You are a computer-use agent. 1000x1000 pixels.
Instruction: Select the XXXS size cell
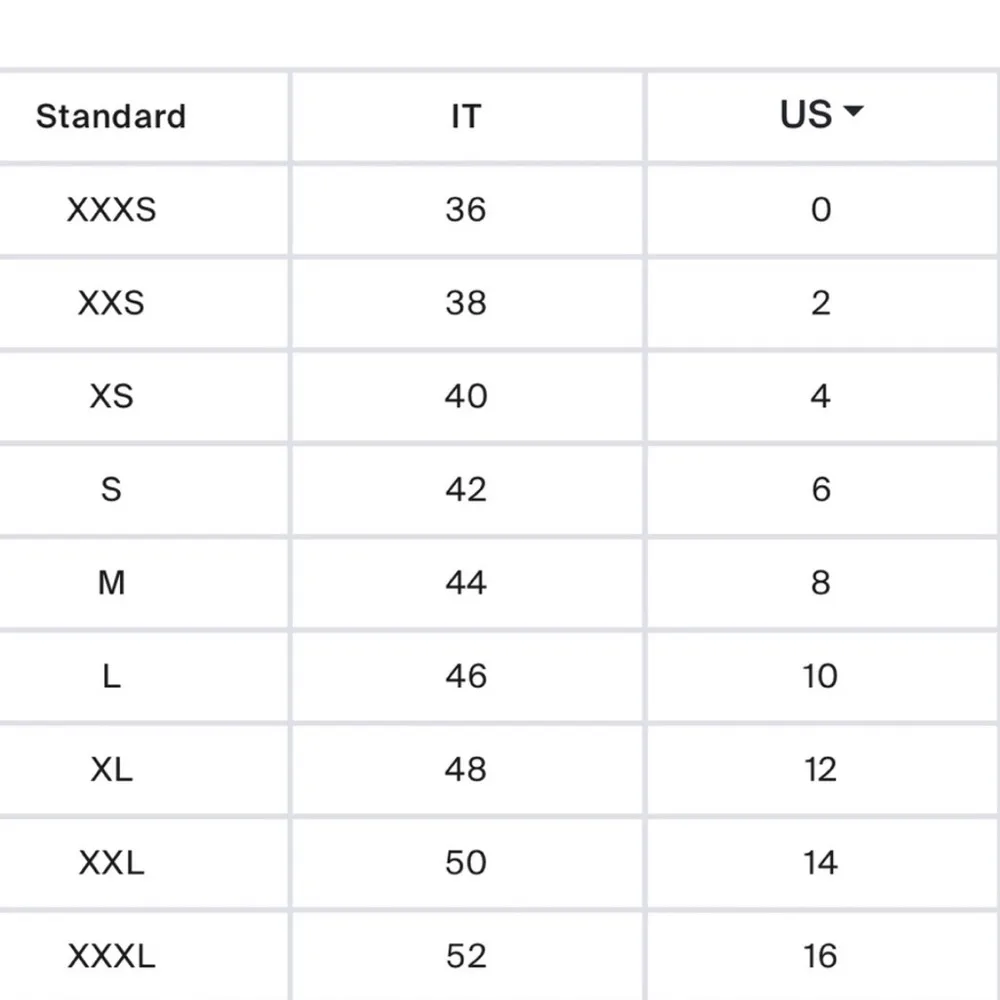(111, 210)
